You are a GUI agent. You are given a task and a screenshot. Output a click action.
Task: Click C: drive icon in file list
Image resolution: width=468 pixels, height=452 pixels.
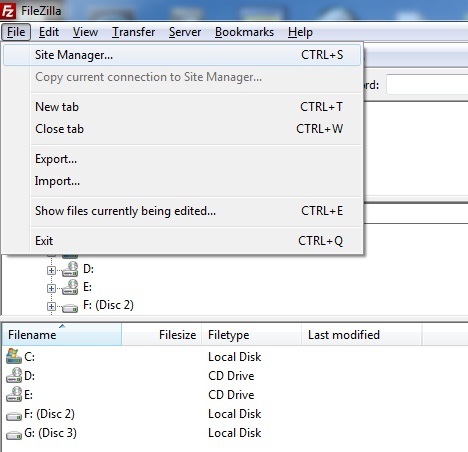point(14,356)
